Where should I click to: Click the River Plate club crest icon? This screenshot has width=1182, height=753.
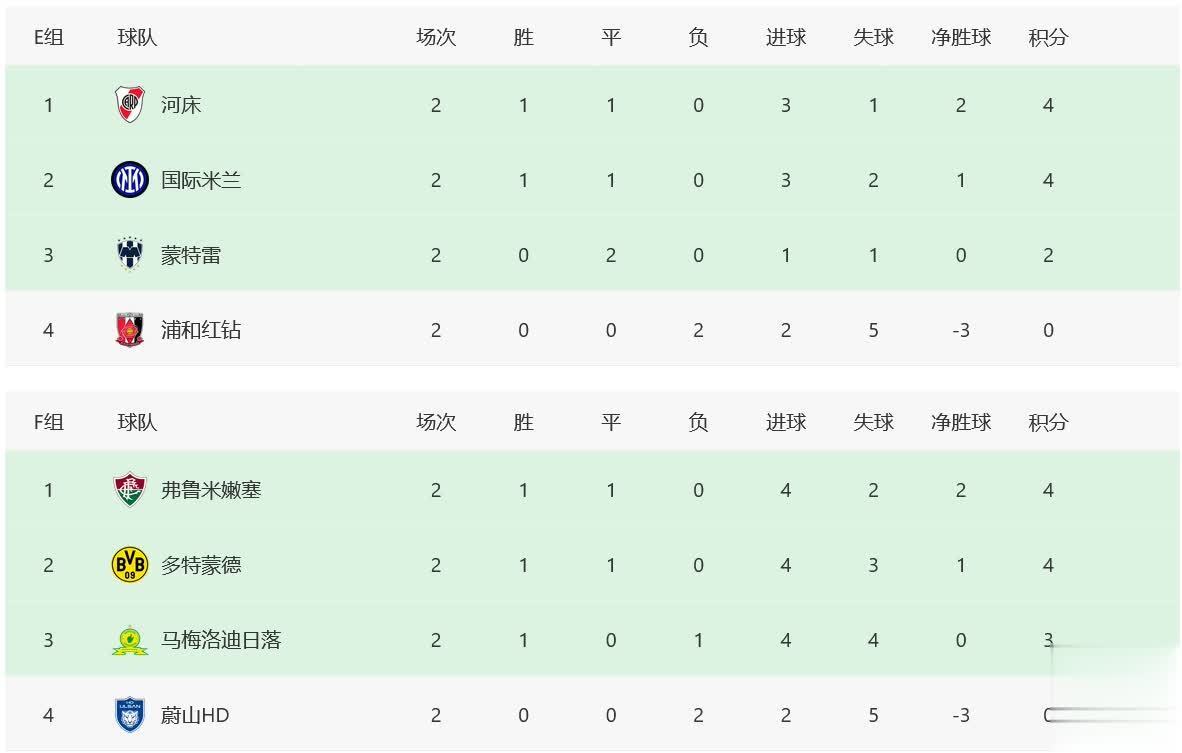coord(129,104)
